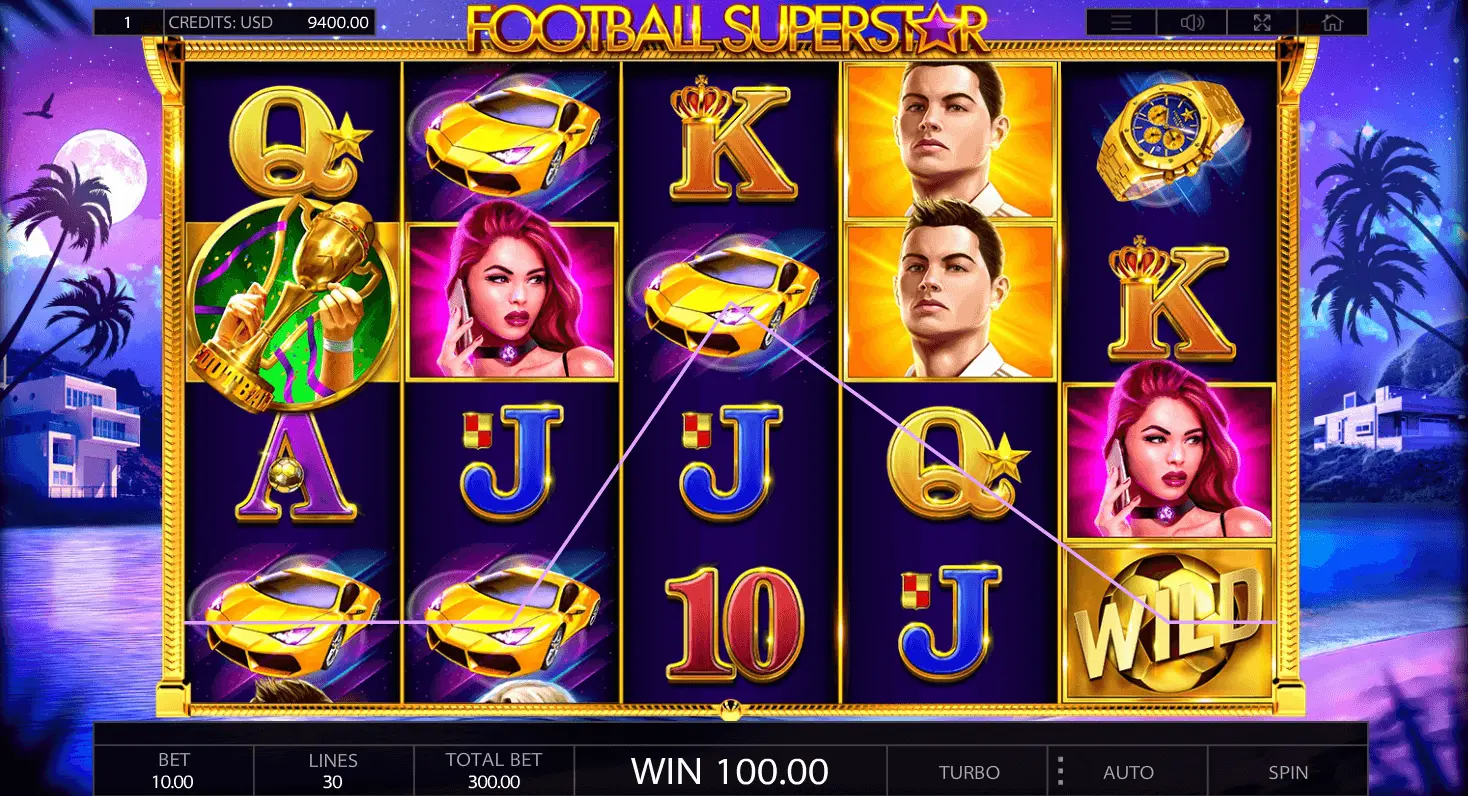Screen dimensions: 1468x796
Task: Open the Lines 30 selector
Action: pos(333,771)
